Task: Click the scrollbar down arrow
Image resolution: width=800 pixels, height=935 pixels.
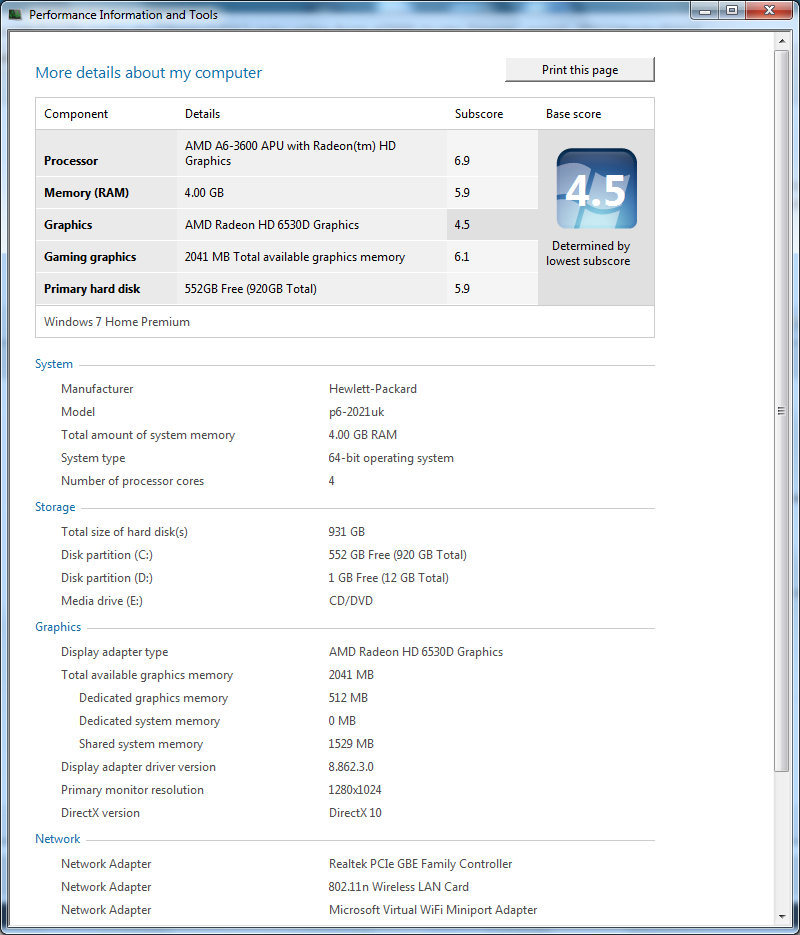Action: click(x=782, y=917)
